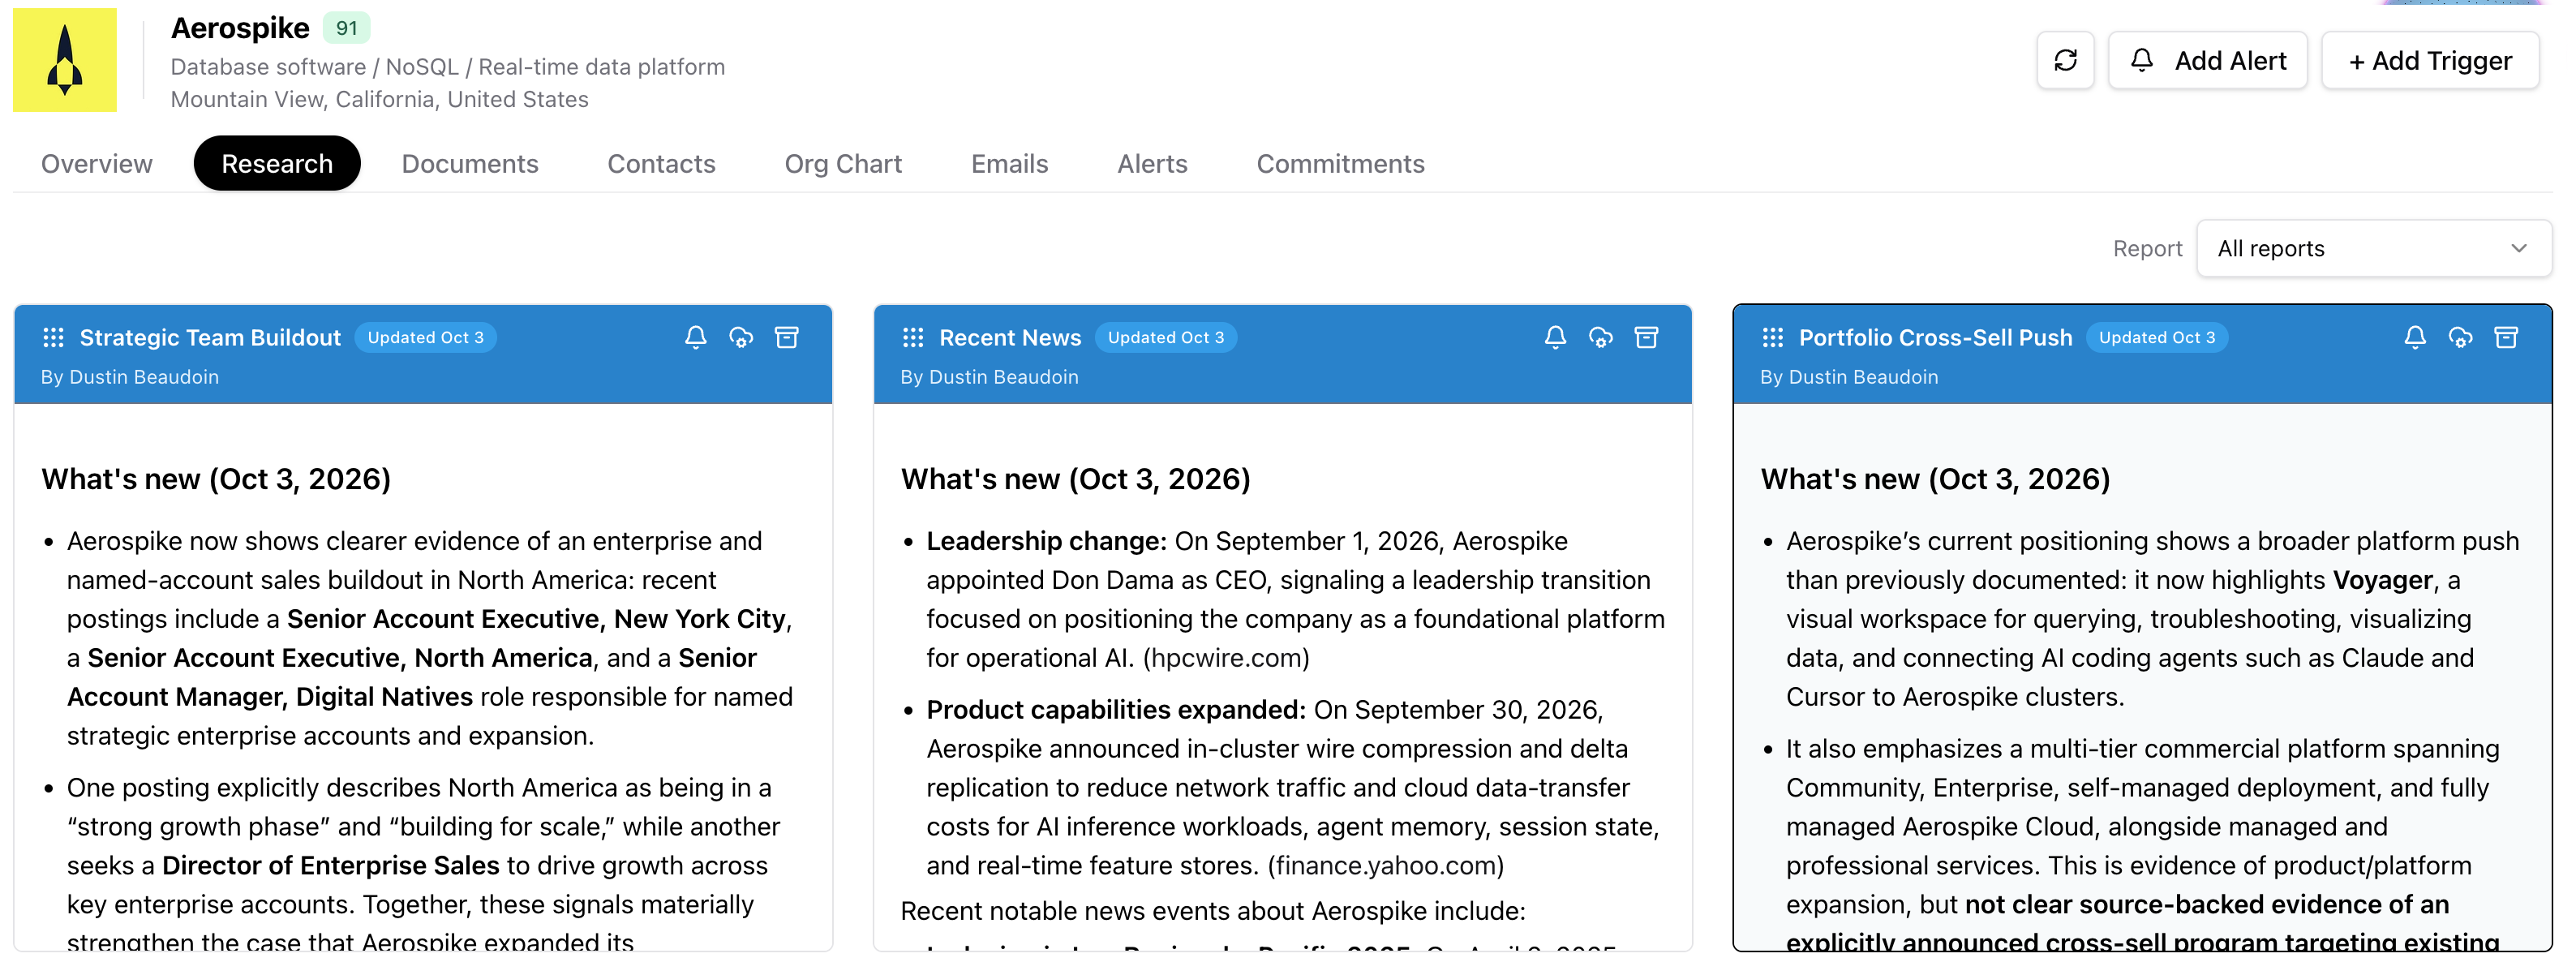Click the Recent News card title
Viewport: 2576px width, 975px height.
(1010, 338)
